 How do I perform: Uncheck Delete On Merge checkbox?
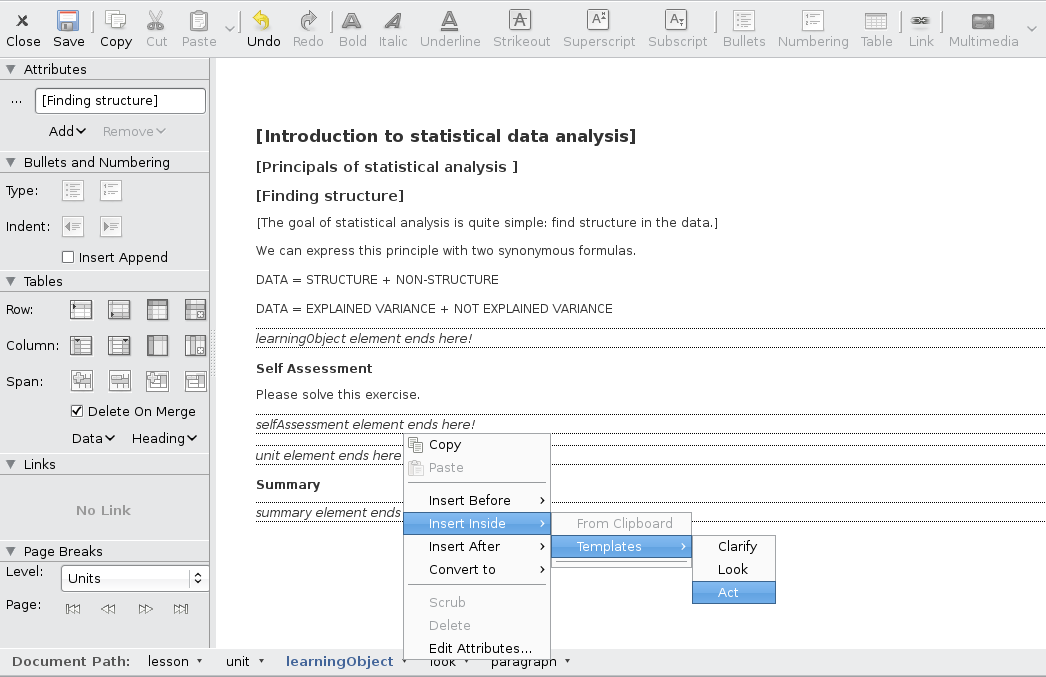click(77, 411)
